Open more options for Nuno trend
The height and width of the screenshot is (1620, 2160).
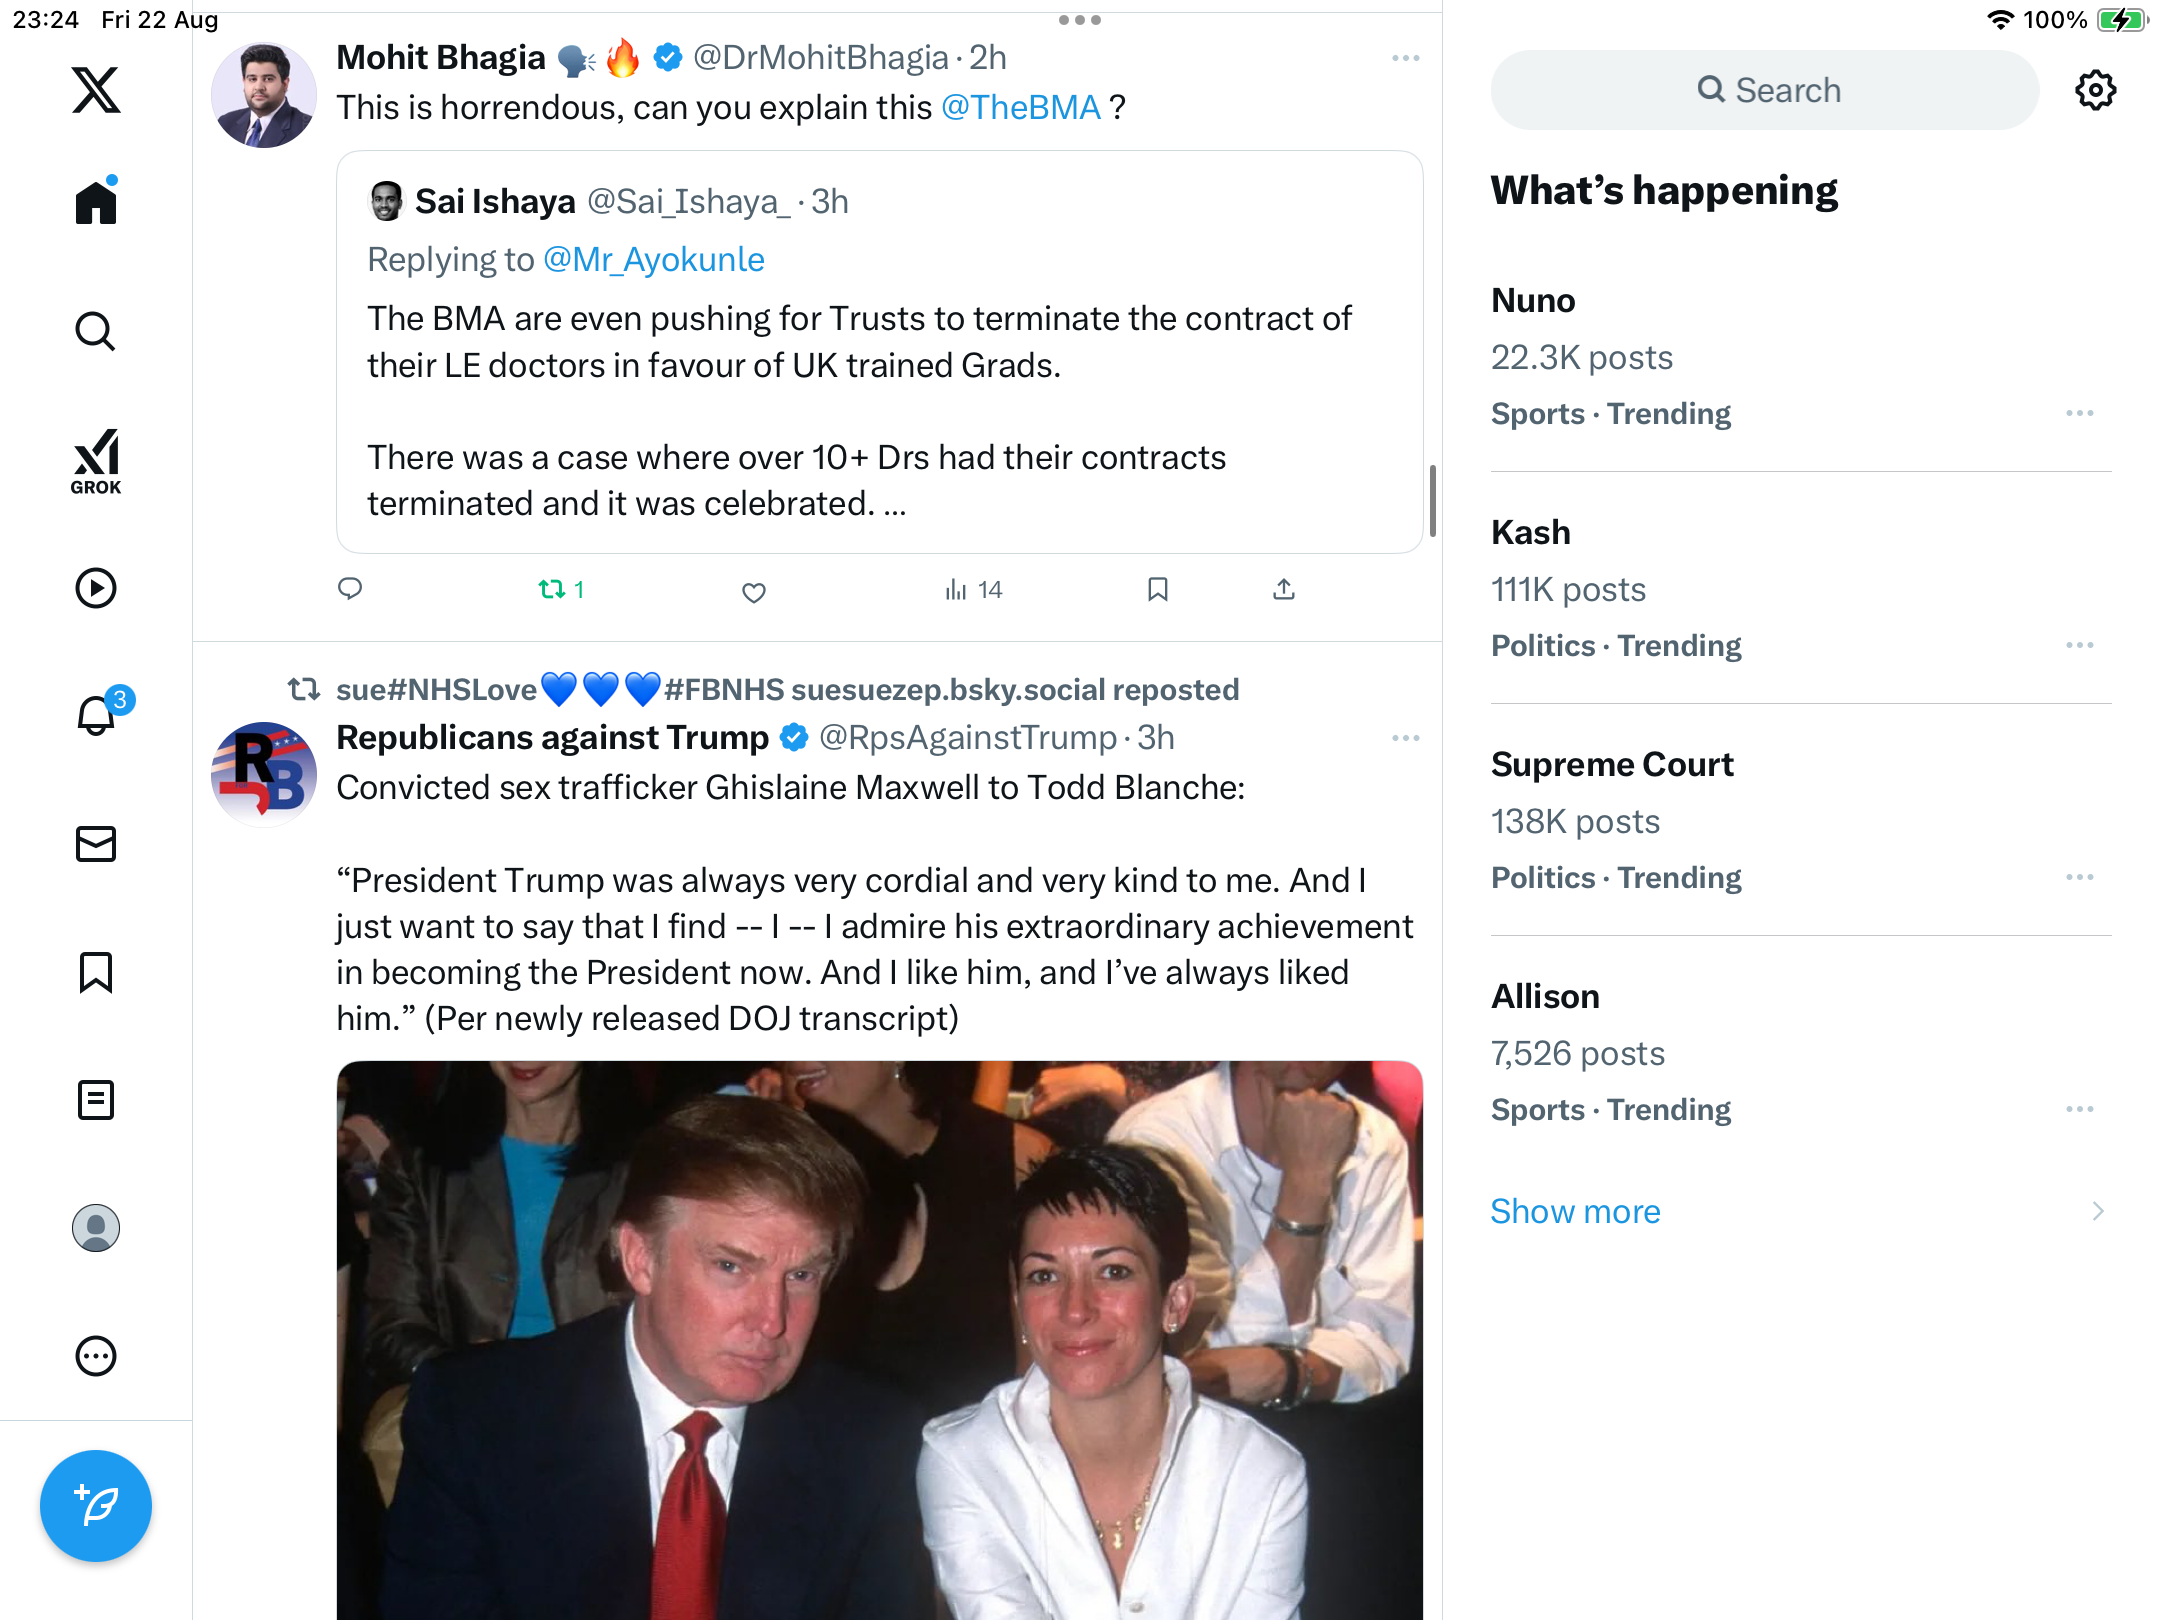(x=2079, y=413)
